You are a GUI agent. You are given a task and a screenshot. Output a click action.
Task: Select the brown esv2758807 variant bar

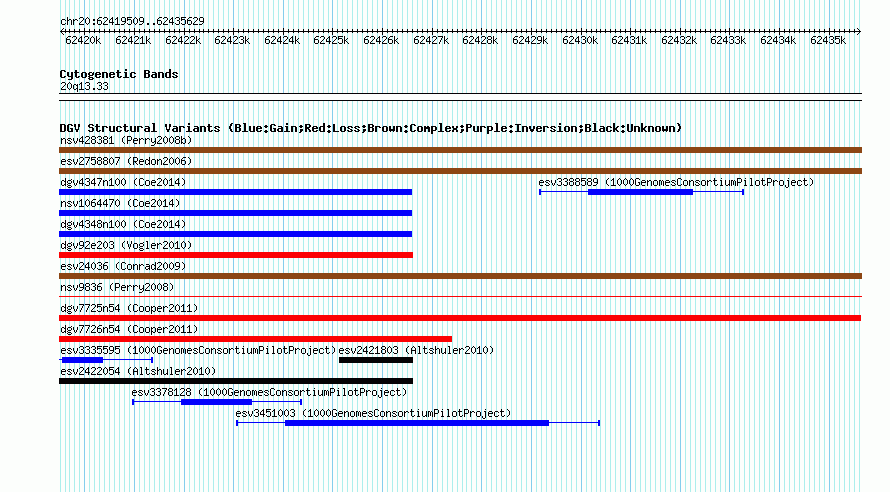tap(460, 171)
